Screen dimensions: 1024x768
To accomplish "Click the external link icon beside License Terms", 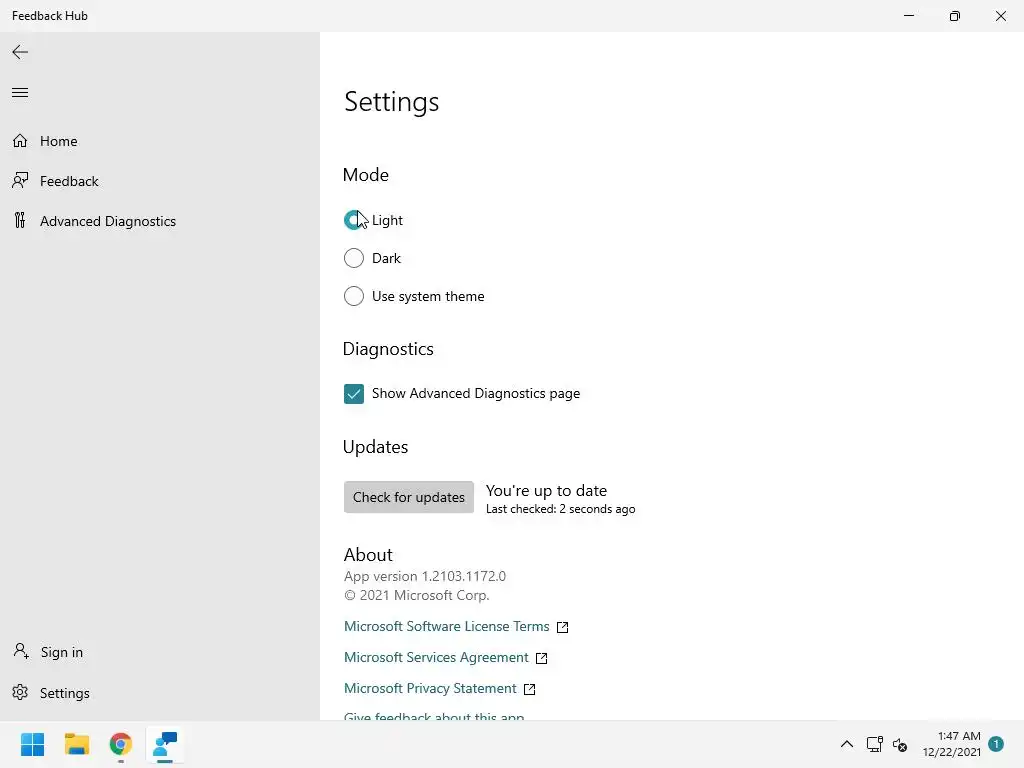I will tap(562, 627).
